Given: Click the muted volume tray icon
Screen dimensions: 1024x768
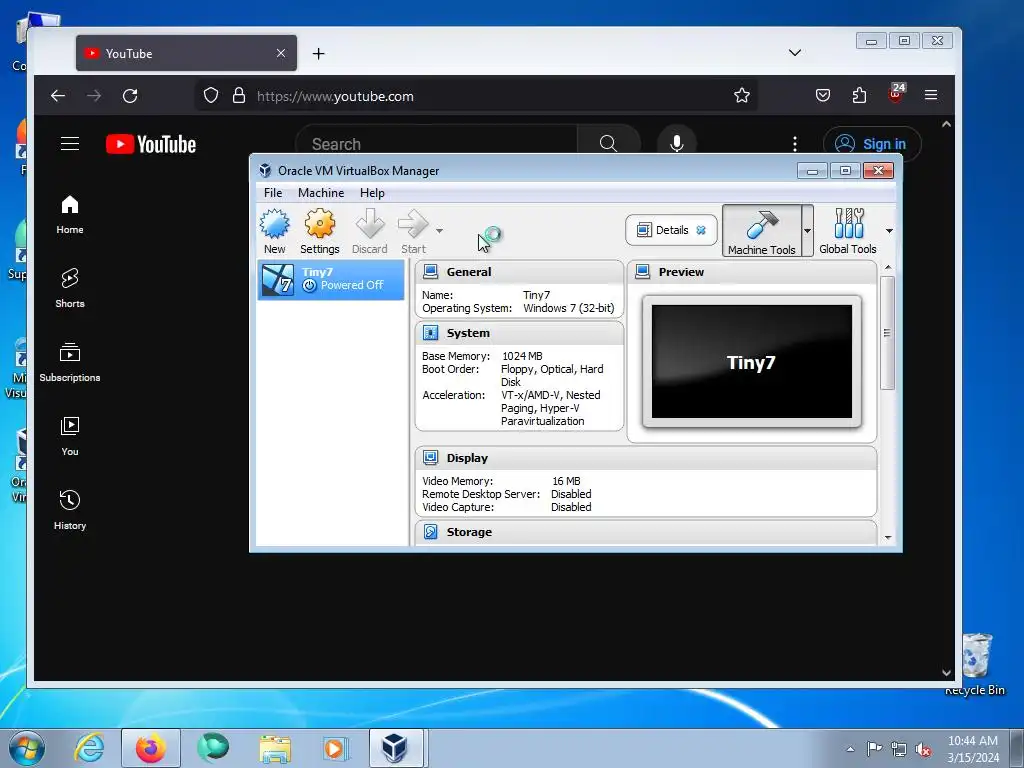Looking at the screenshot, I should (923, 749).
